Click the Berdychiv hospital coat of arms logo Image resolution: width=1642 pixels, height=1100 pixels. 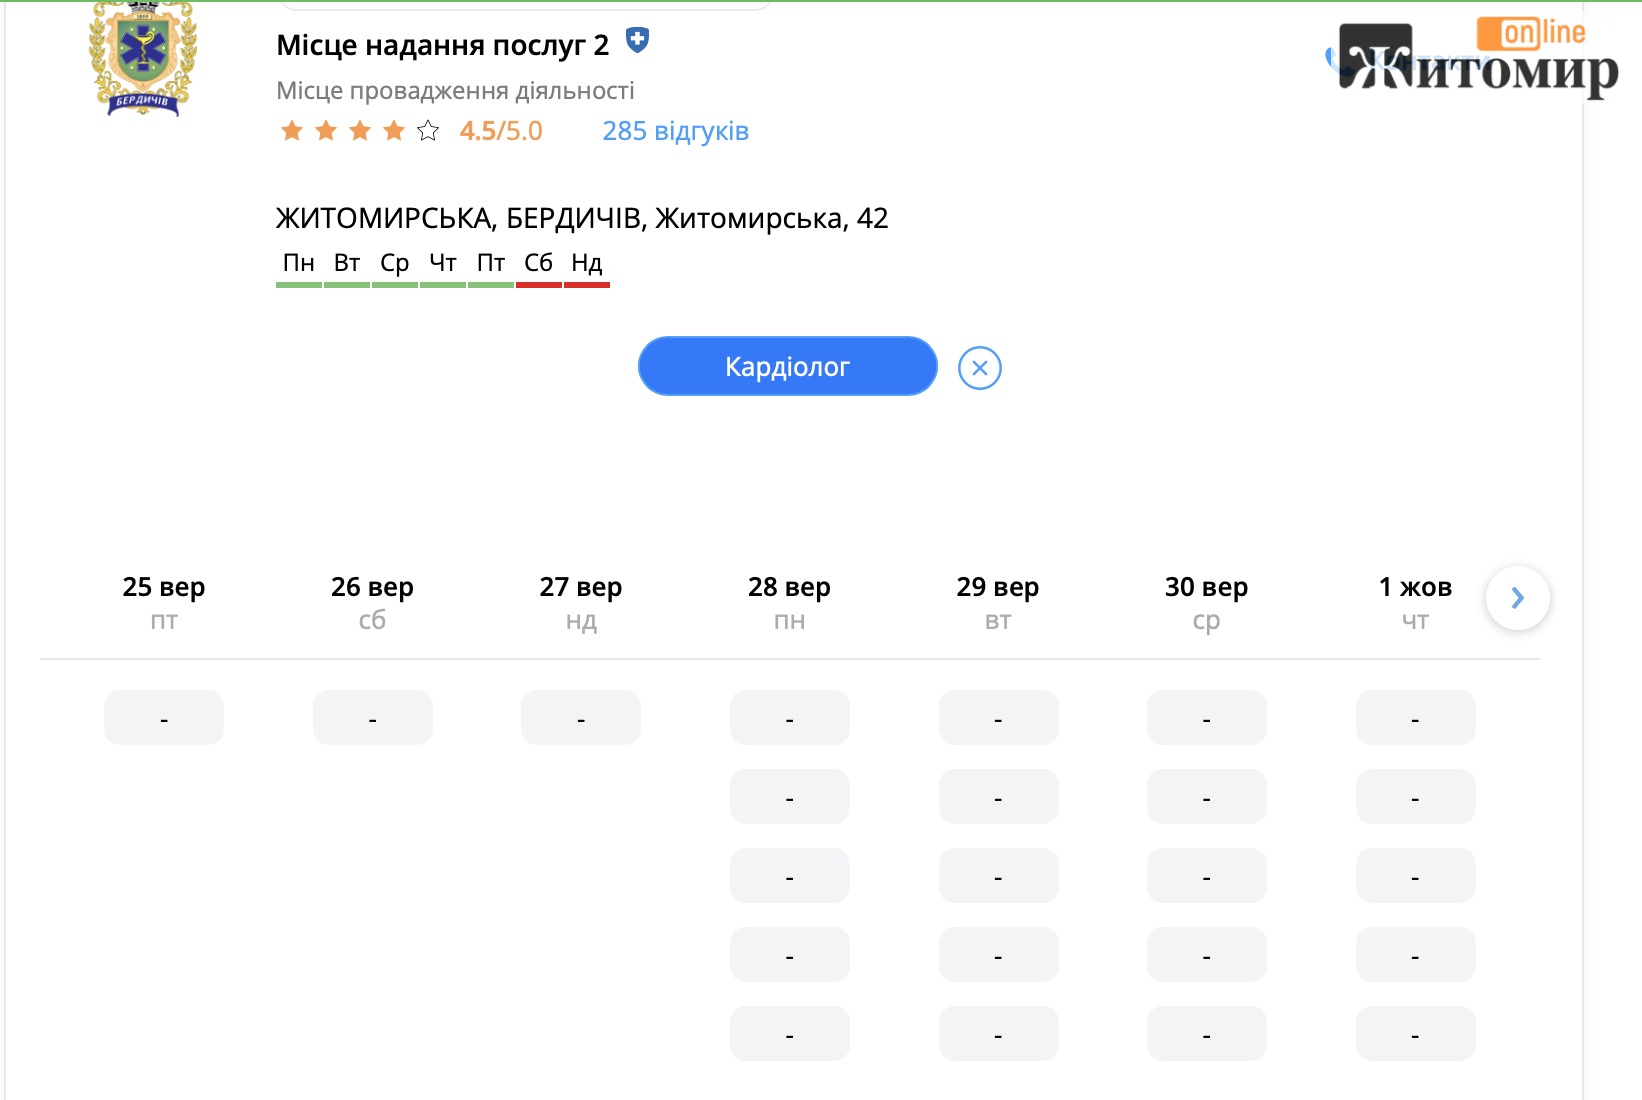coord(143,58)
